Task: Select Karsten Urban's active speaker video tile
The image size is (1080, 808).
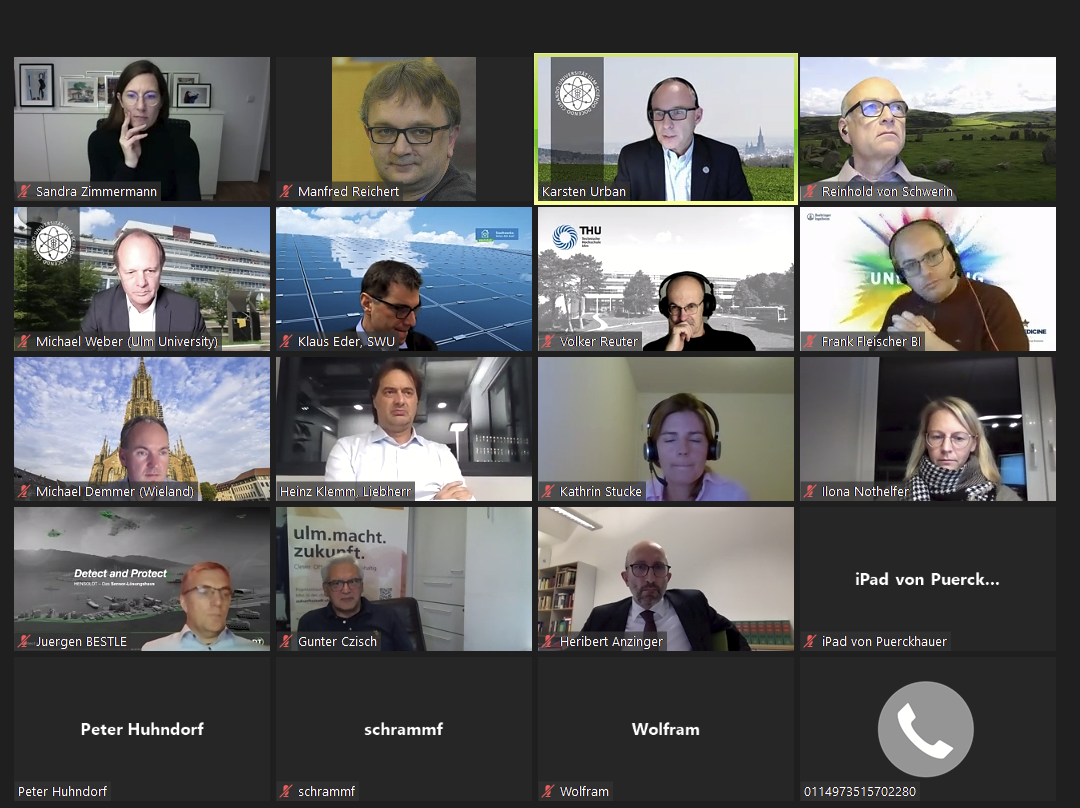Action: (666, 129)
